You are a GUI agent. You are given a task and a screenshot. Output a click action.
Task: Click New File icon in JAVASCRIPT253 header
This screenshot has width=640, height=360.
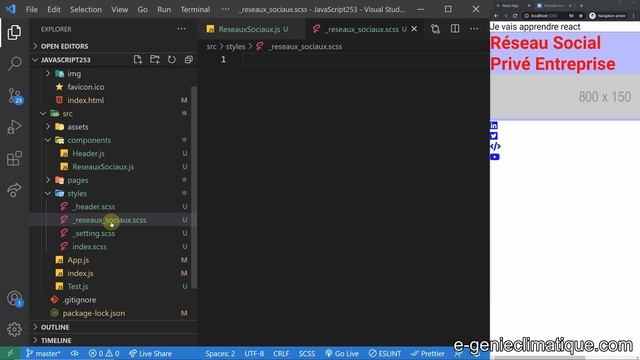click(138, 60)
